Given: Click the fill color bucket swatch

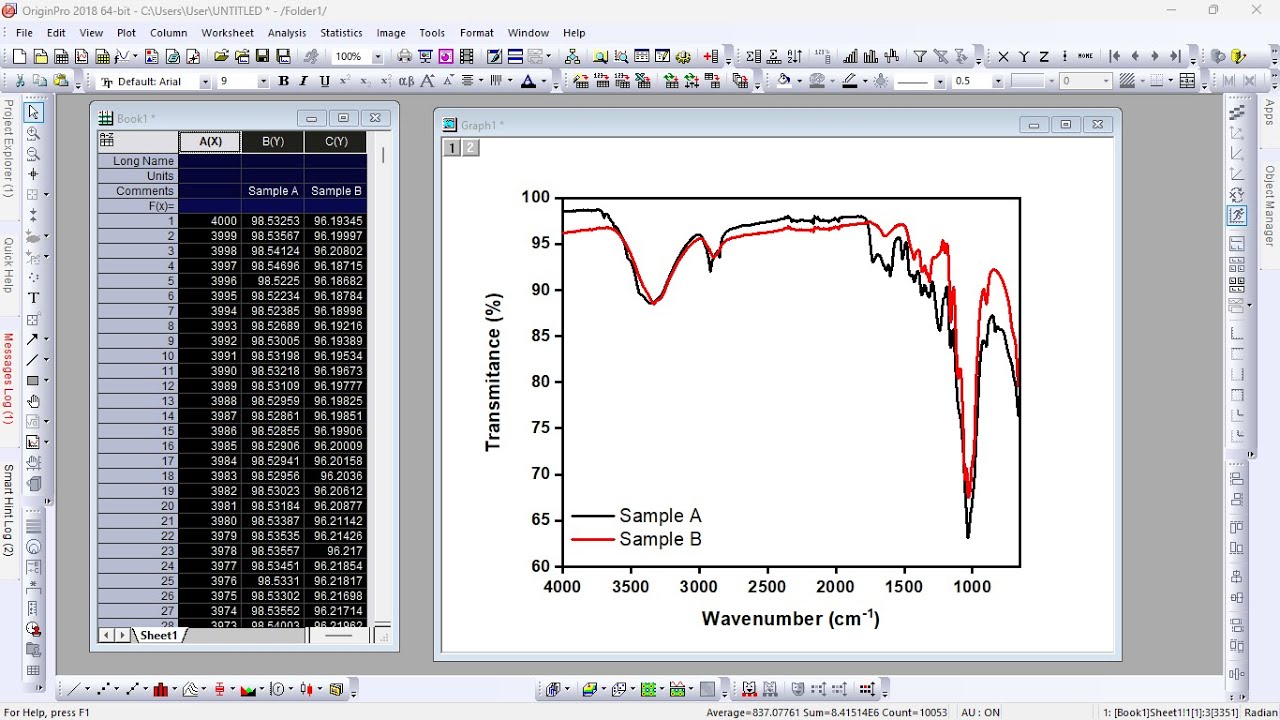Looking at the screenshot, I should tap(784, 81).
